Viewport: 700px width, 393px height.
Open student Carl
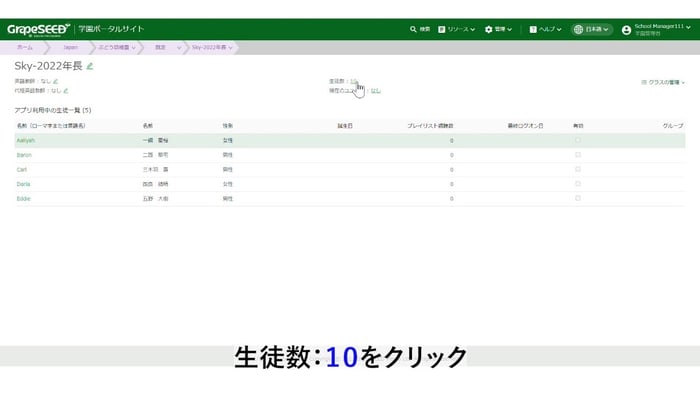[22, 170]
